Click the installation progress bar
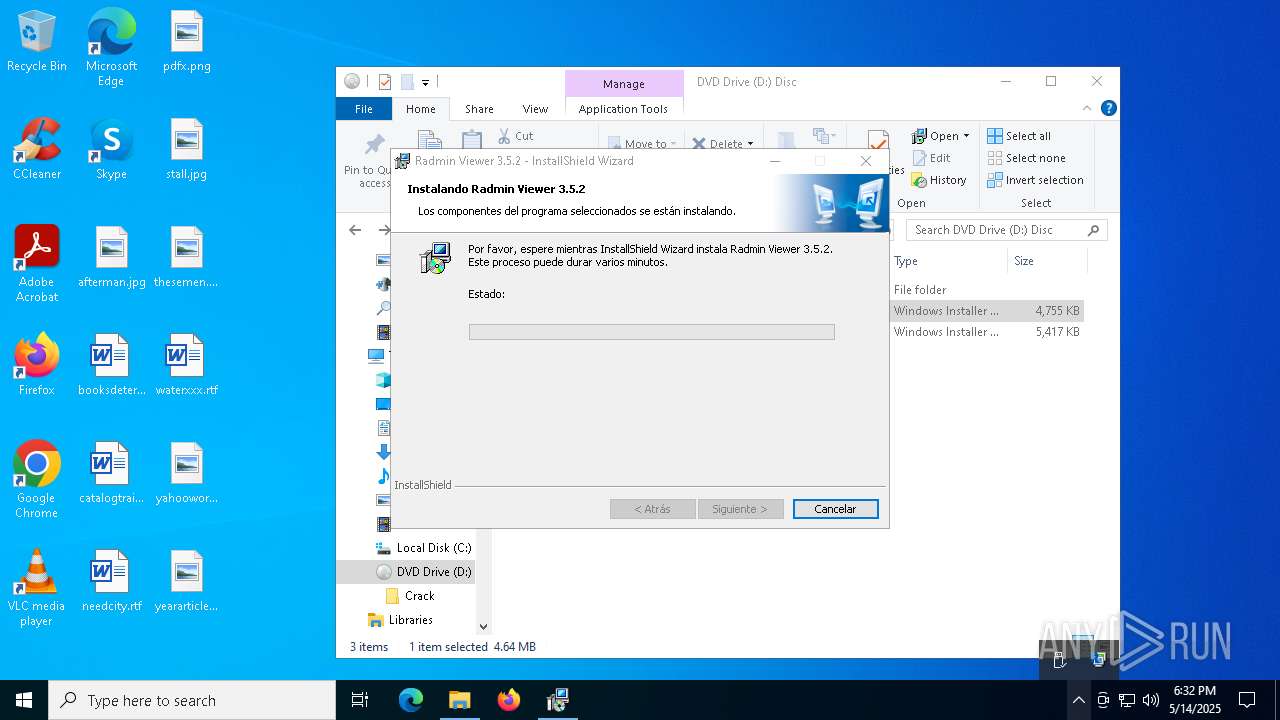This screenshot has width=1280, height=720. (651, 332)
